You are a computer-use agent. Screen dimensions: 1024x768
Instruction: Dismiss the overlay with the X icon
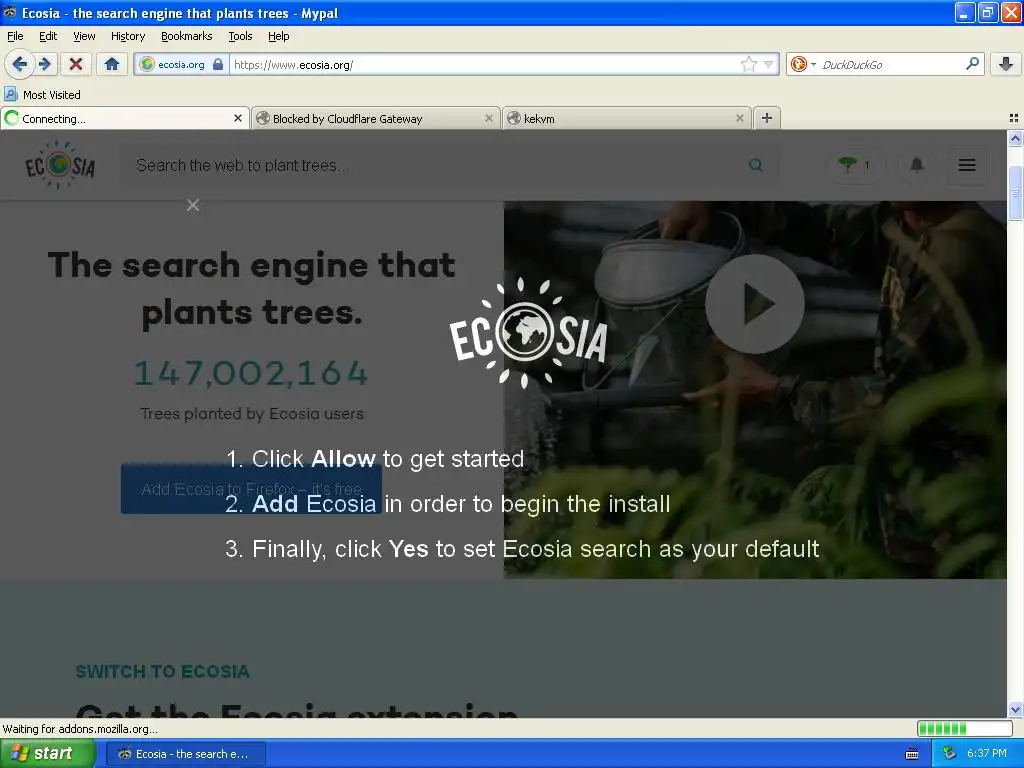[x=193, y=205]
